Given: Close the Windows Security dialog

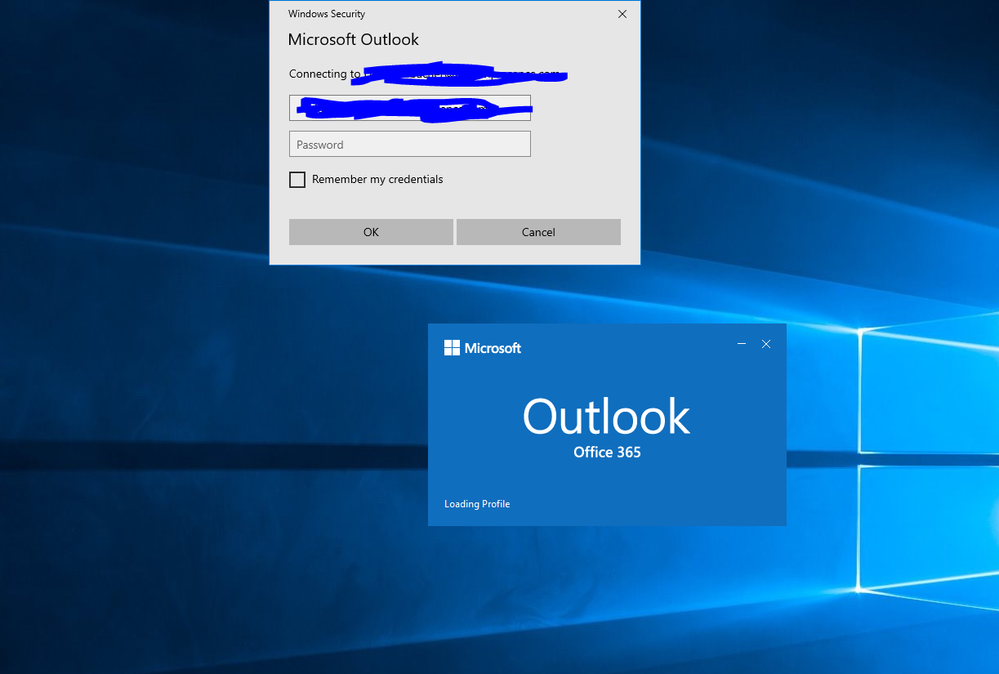Looking at the screenshot, I should [x=622, y=14].
